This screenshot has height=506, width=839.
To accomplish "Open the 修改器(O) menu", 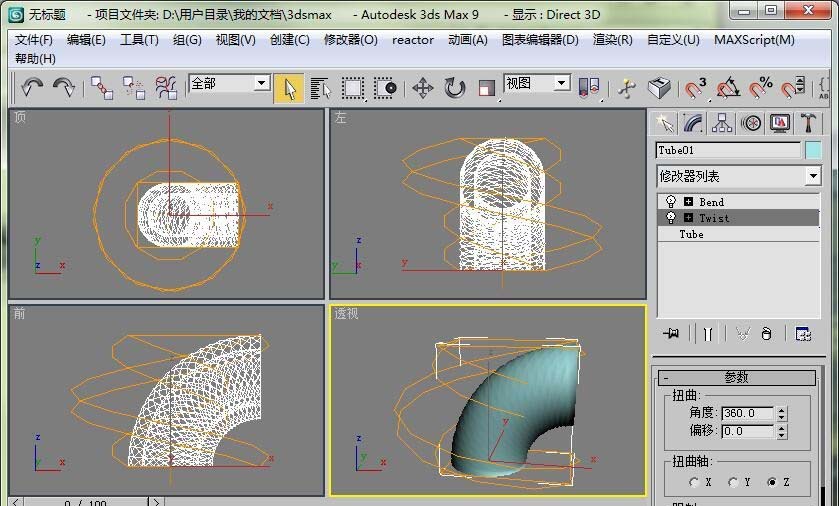I will 350,40.
